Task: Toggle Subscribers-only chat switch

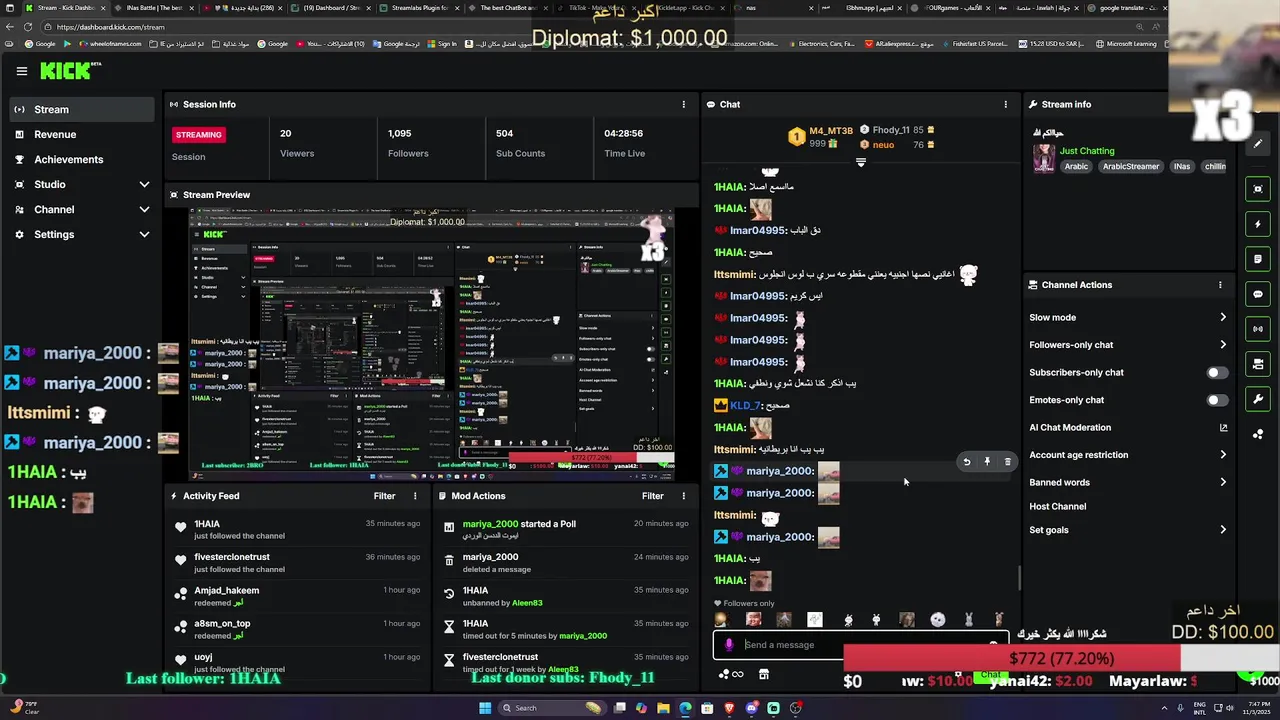Action: tap(1216, 373)
